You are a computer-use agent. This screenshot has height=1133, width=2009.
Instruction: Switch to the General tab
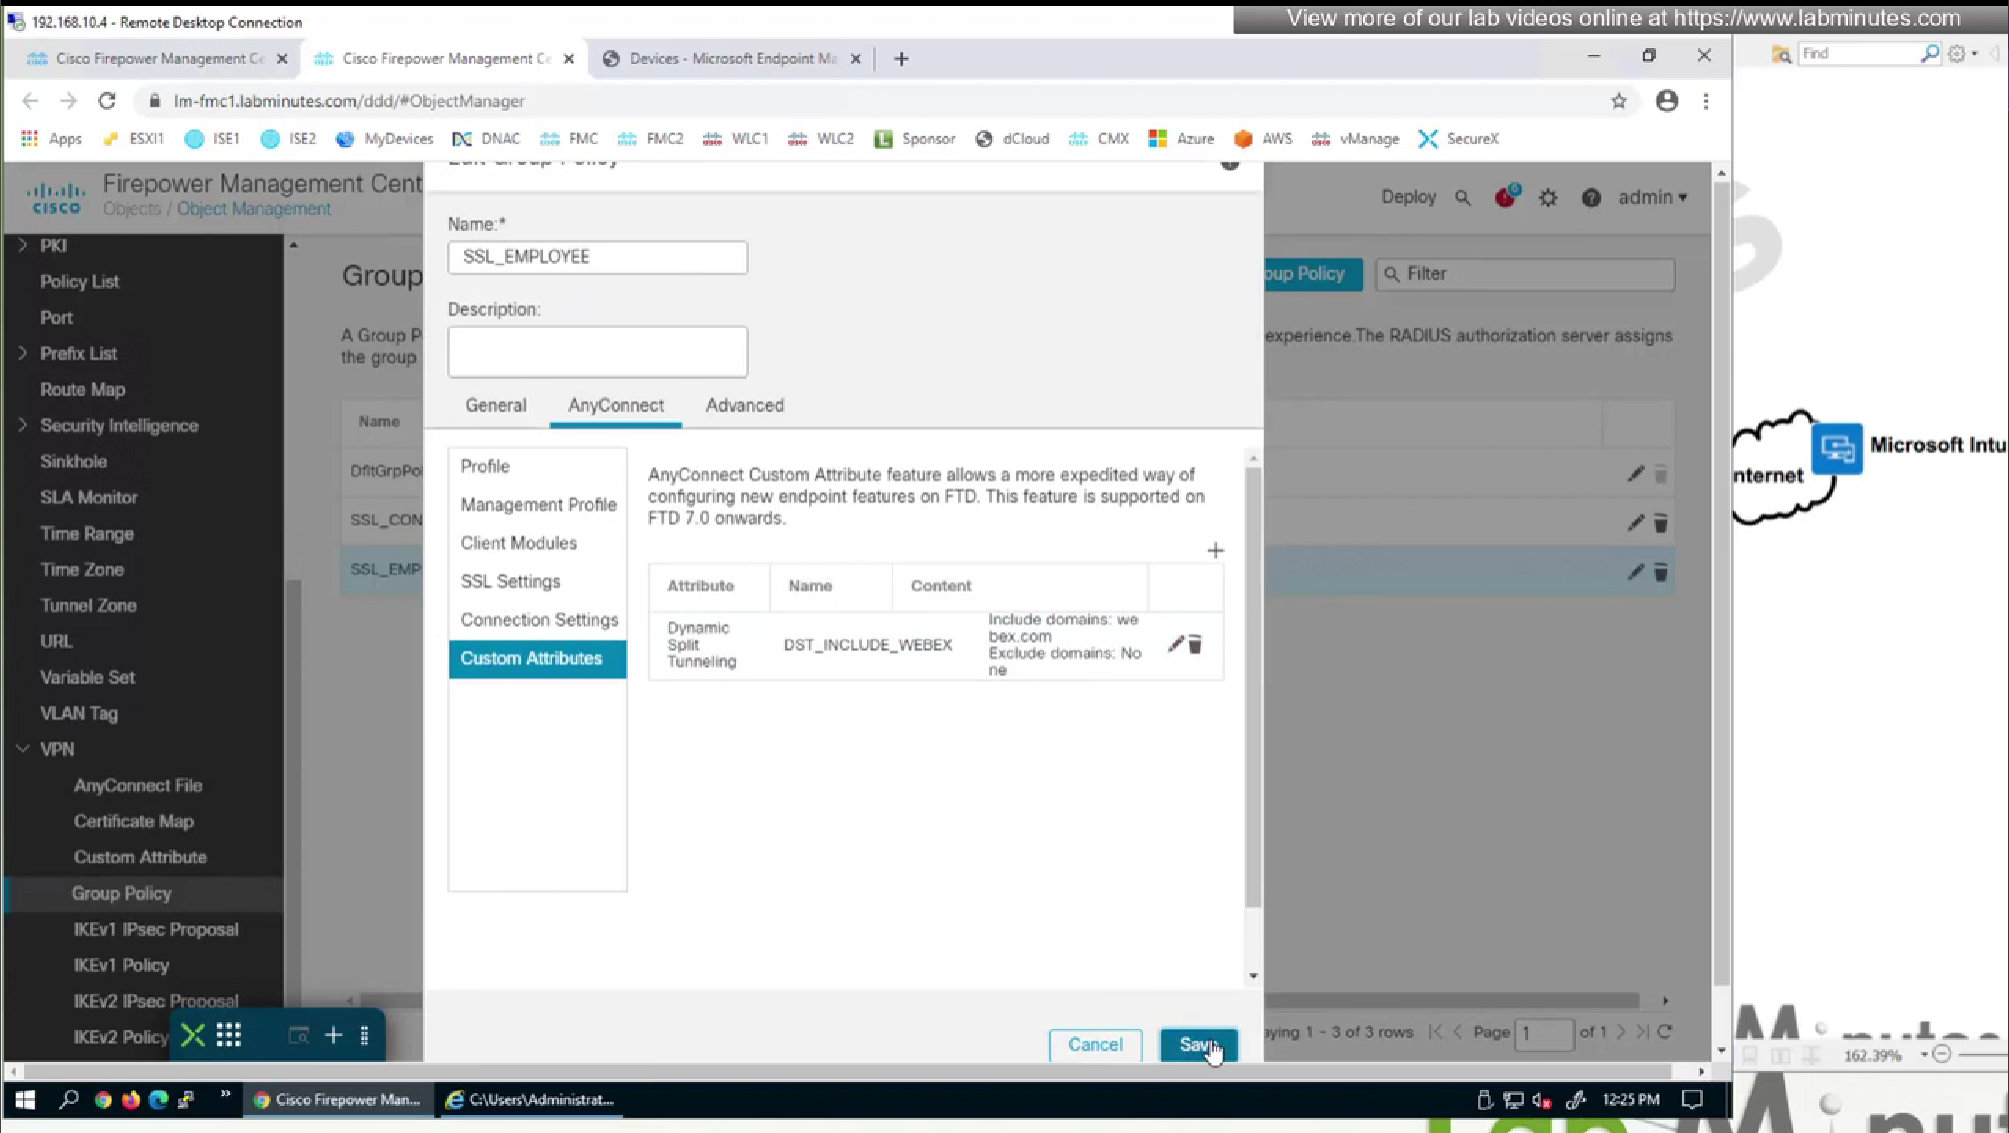(x=495, y=405)
